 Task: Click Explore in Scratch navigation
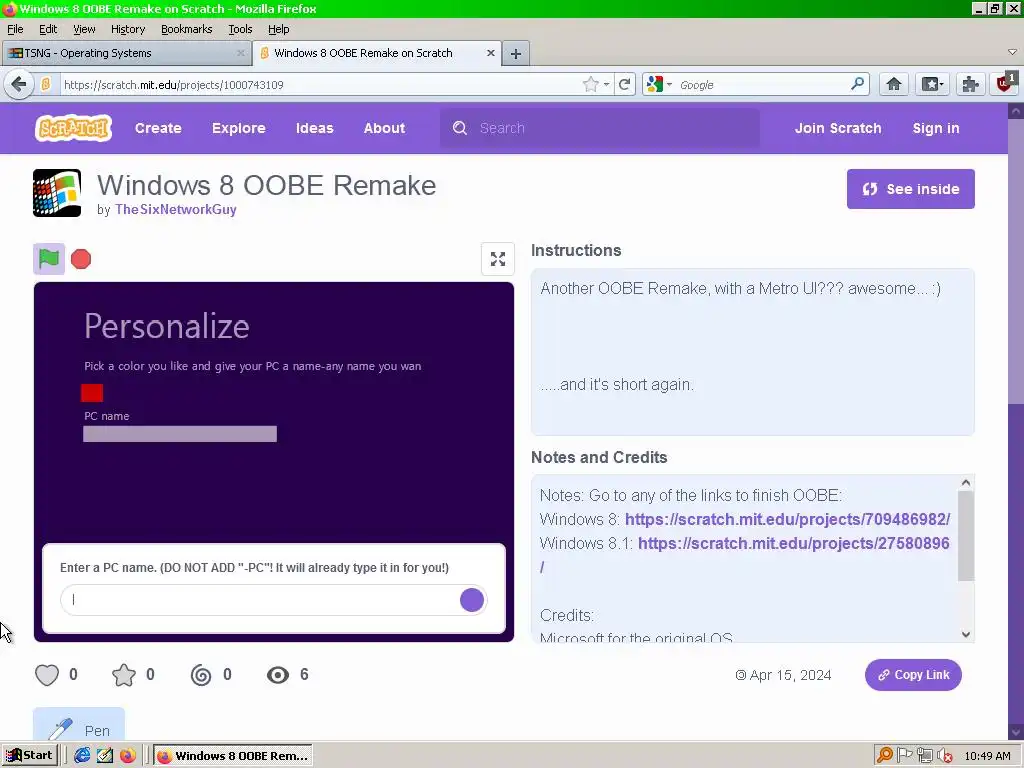(238, 128)
